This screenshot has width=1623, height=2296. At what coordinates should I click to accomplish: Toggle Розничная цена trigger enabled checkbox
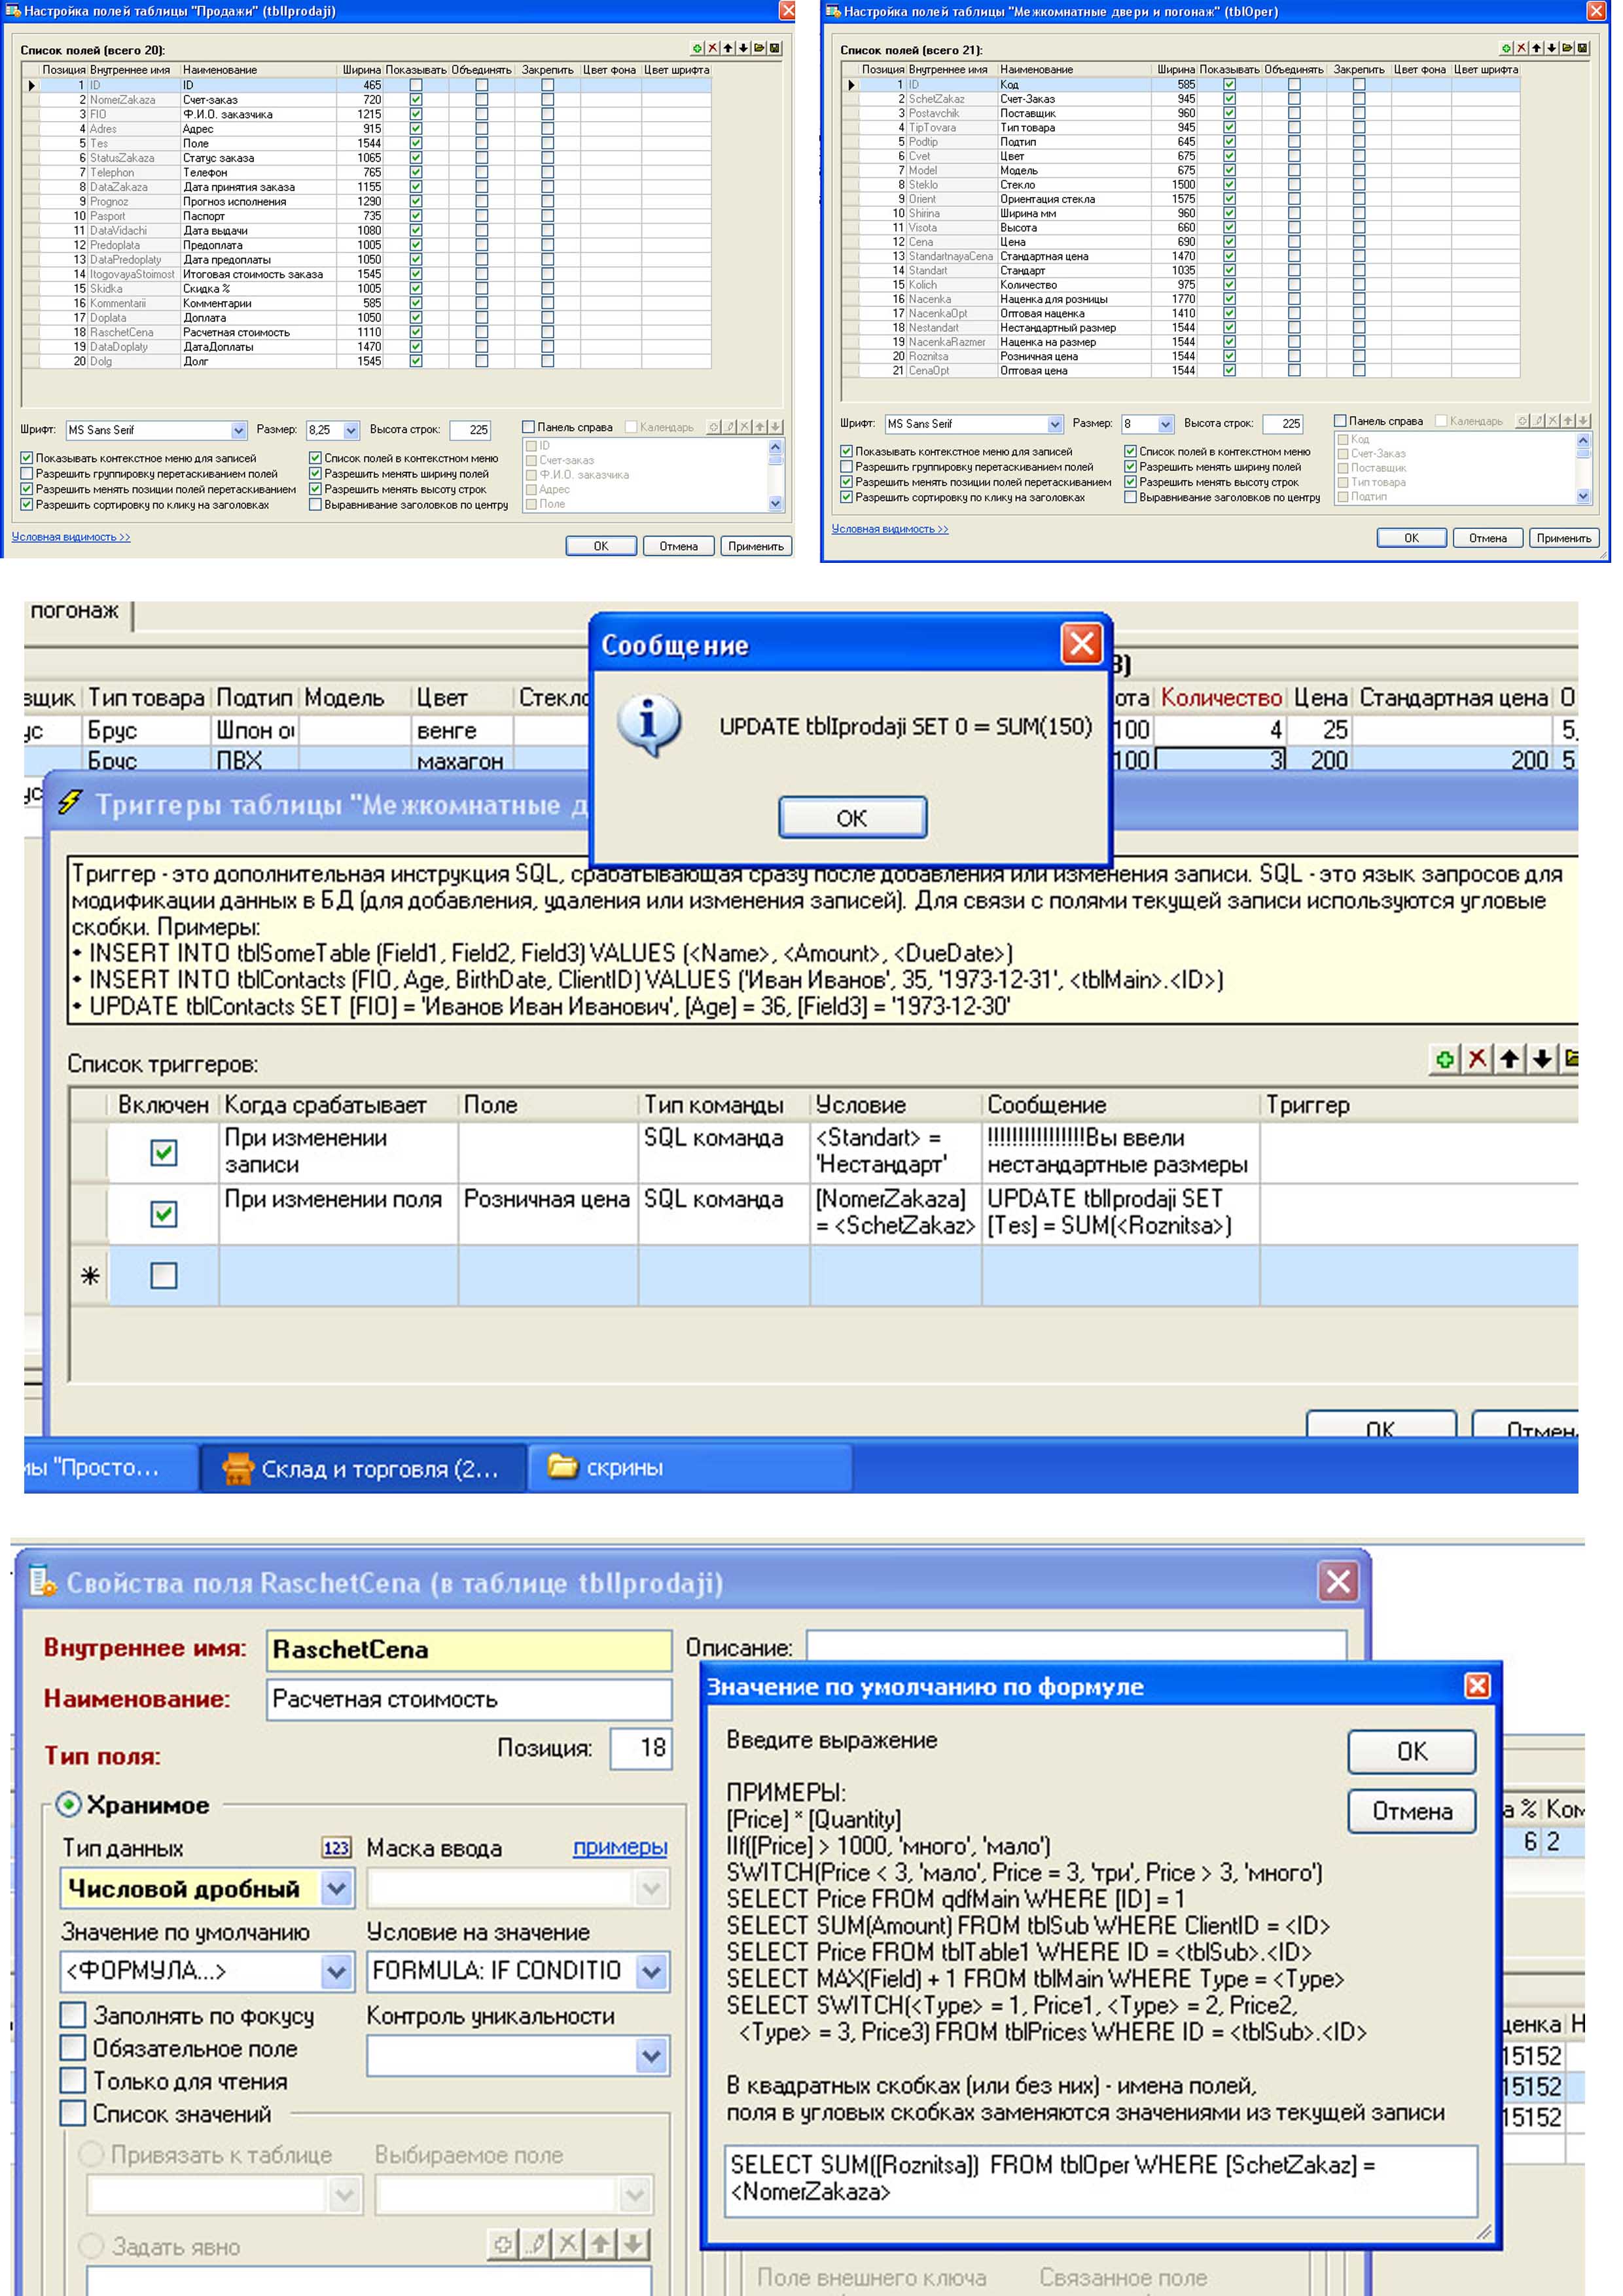164,1213
